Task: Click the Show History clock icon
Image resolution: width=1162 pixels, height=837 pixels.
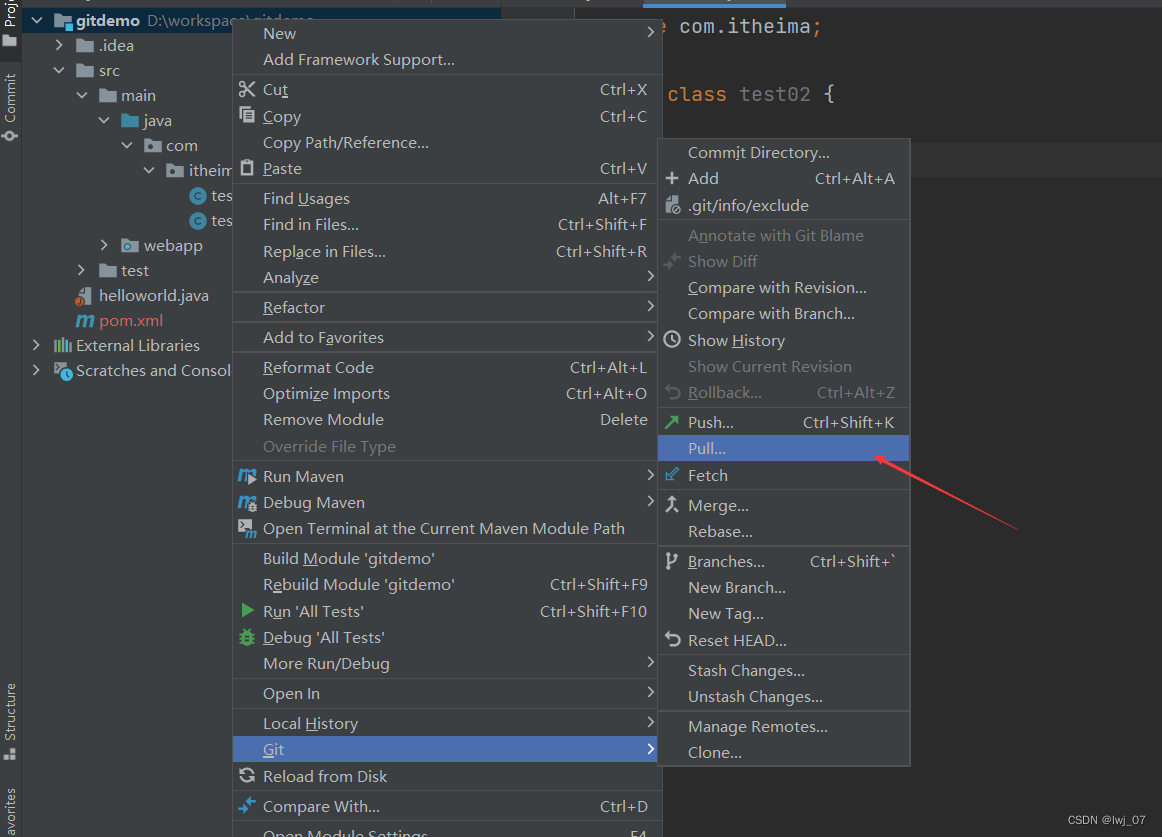Action: coord(671,340)
